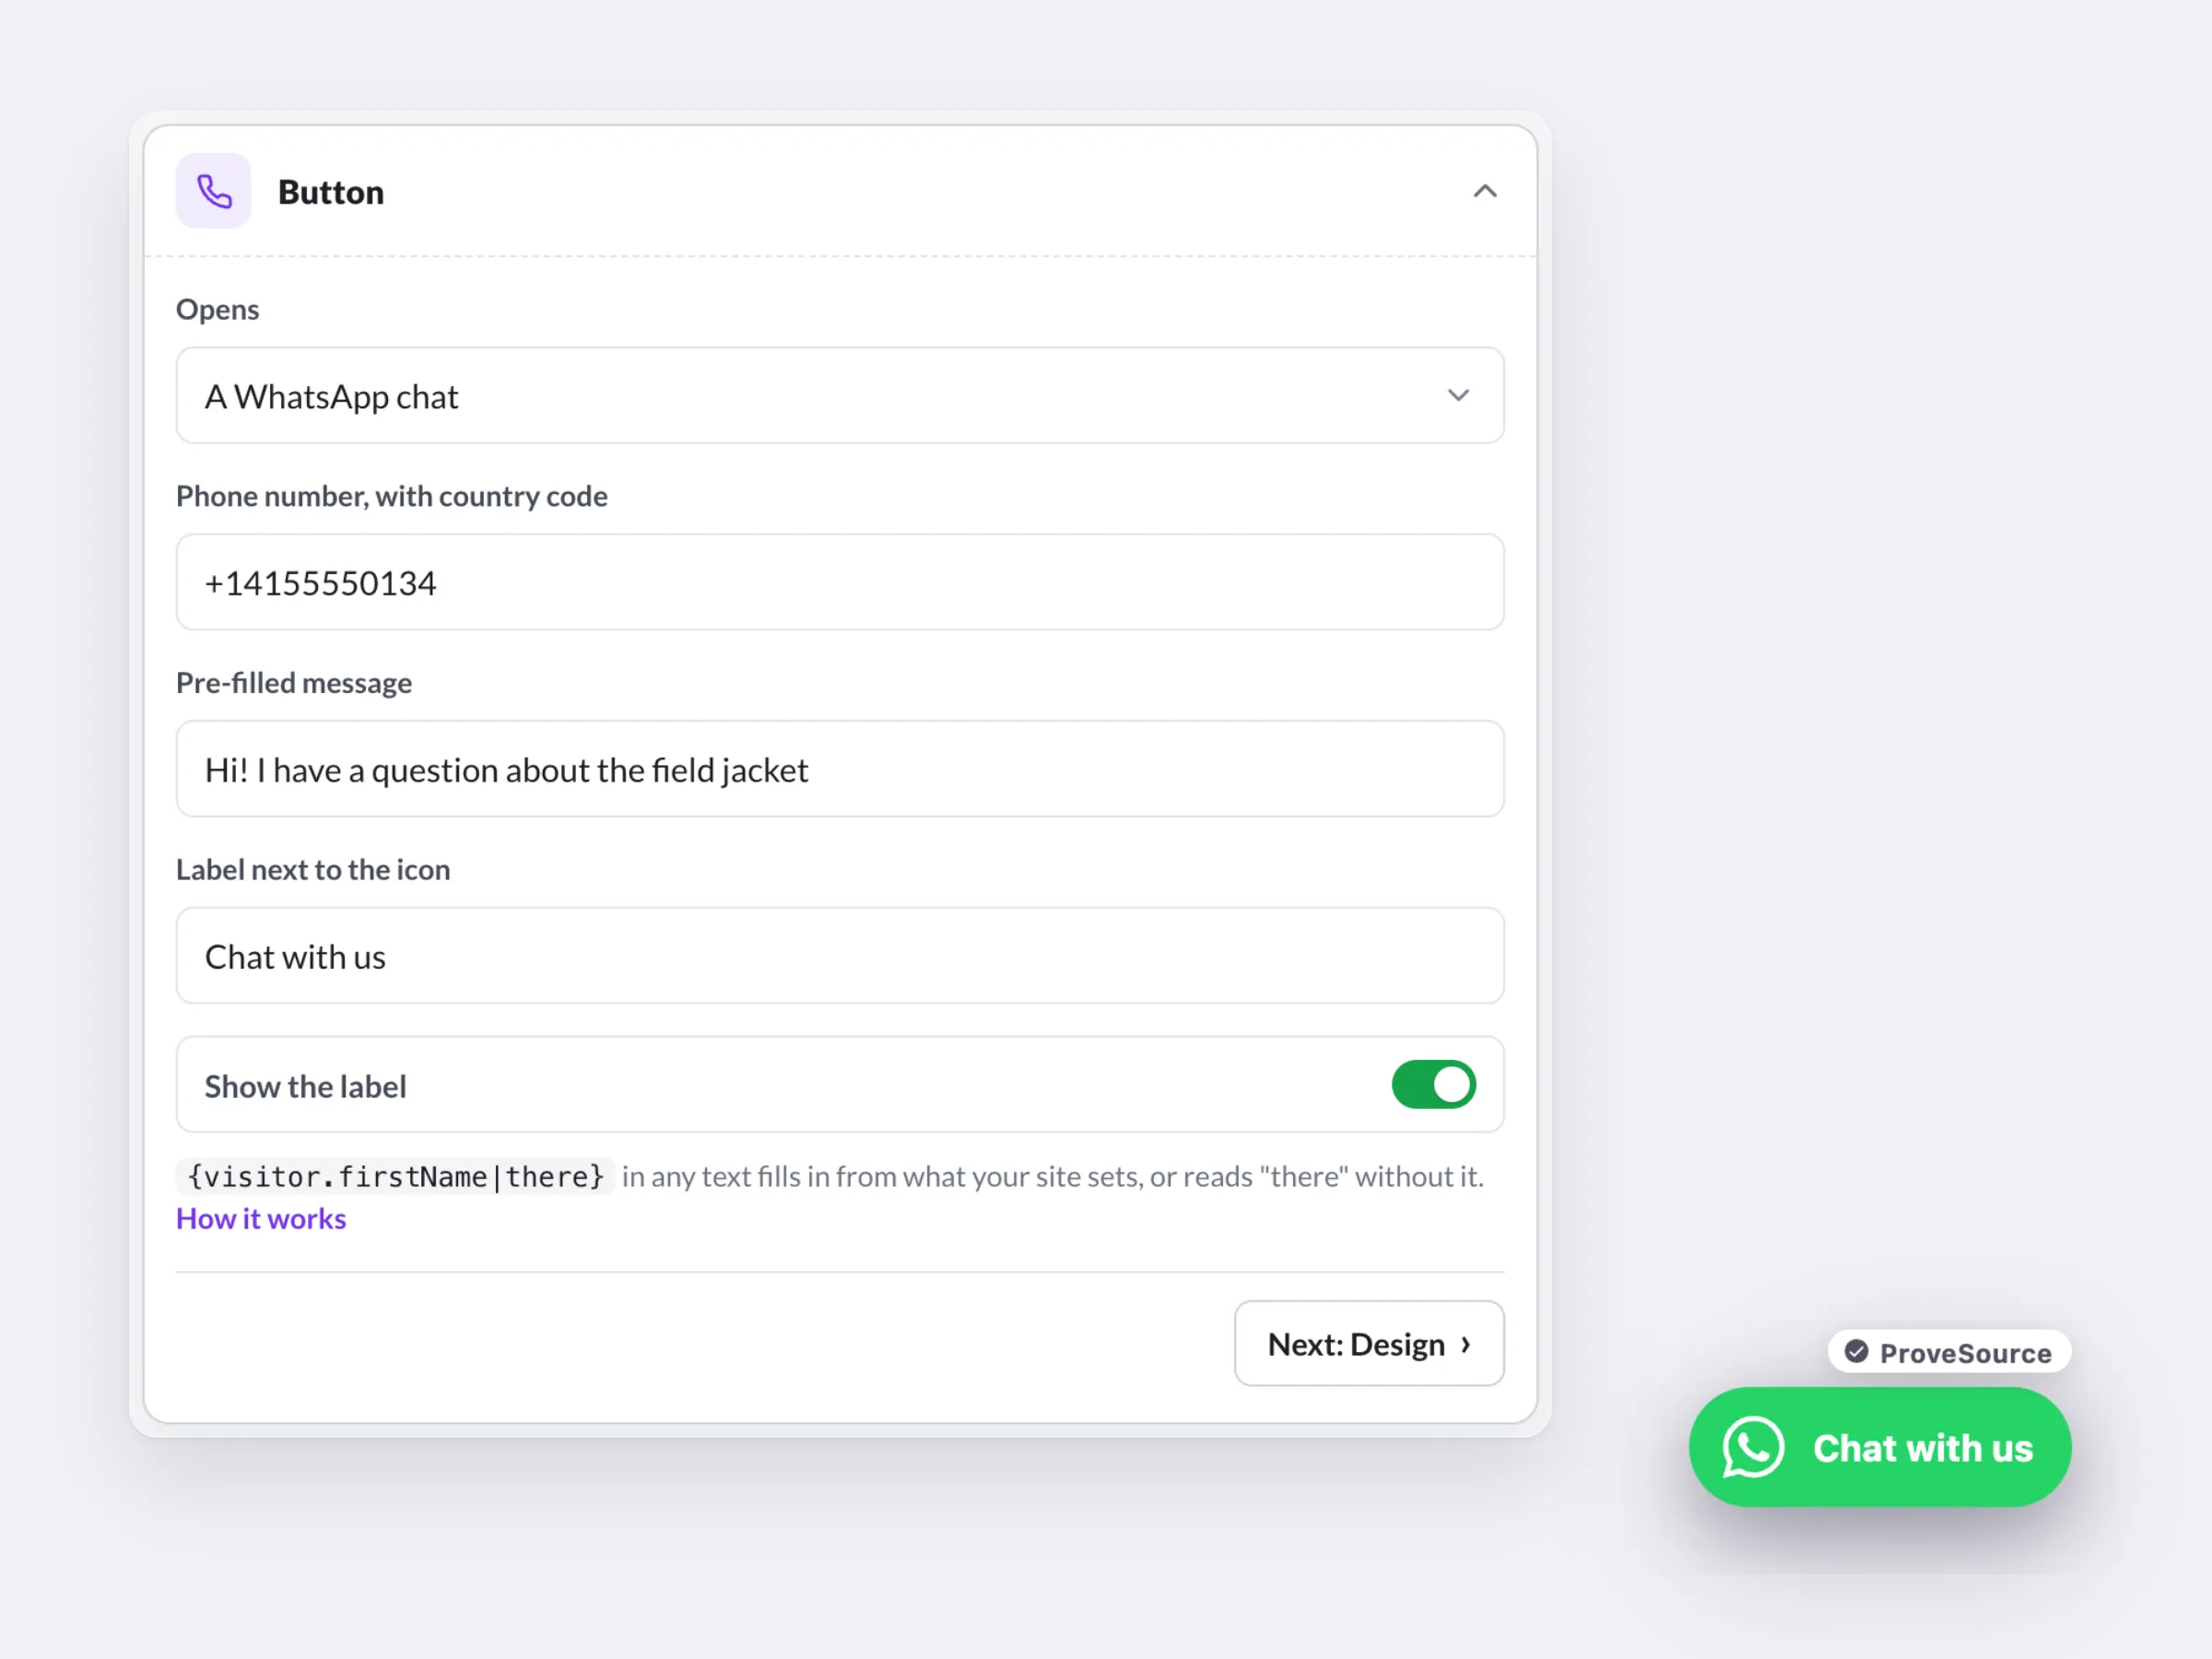The width and height of the screenshot is (2212, 1659).
Task: Click the {visitor.firstName|there} code snippet
Action: [x=395, y=1177]
